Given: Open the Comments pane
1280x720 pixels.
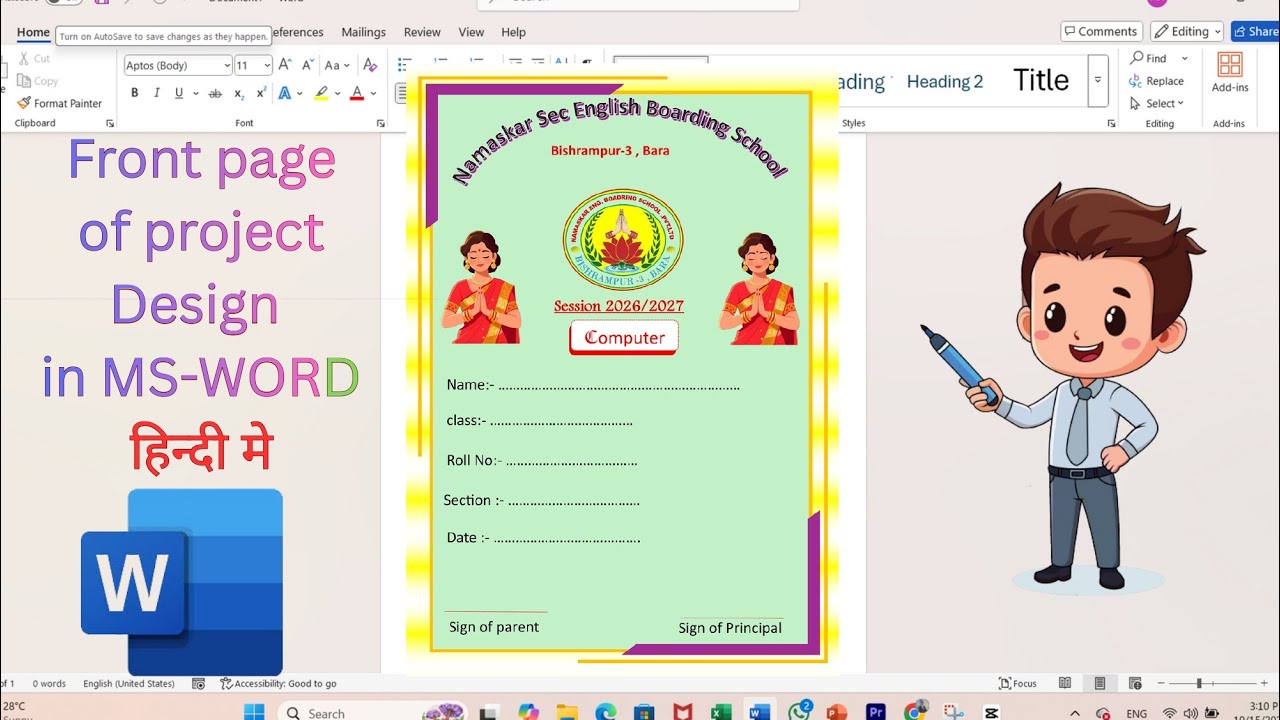Looking at the screenshot, I should [x=1100, y=31].
